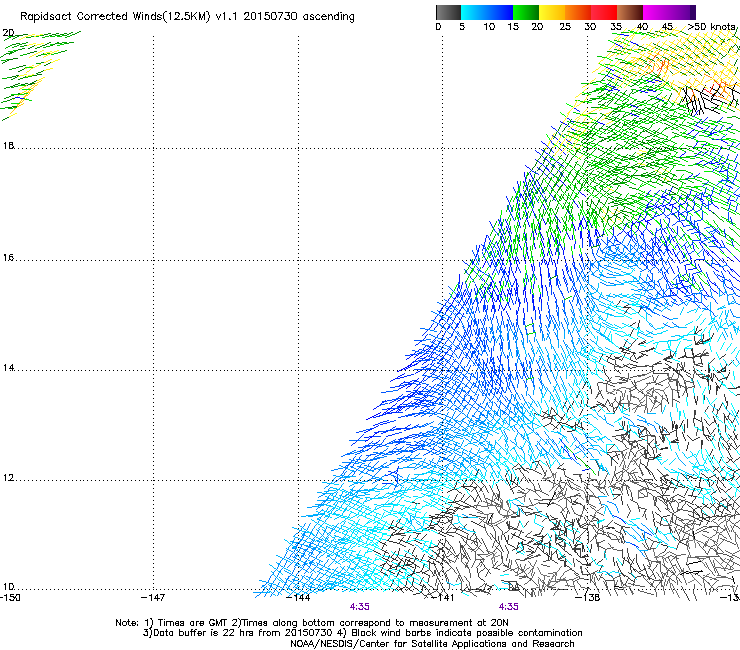Viewport: 740px width, 650px height.
Task: Click 'Times along bottom correspond to measurement' note
Action: pyautogui.click(x=357, y=623)
